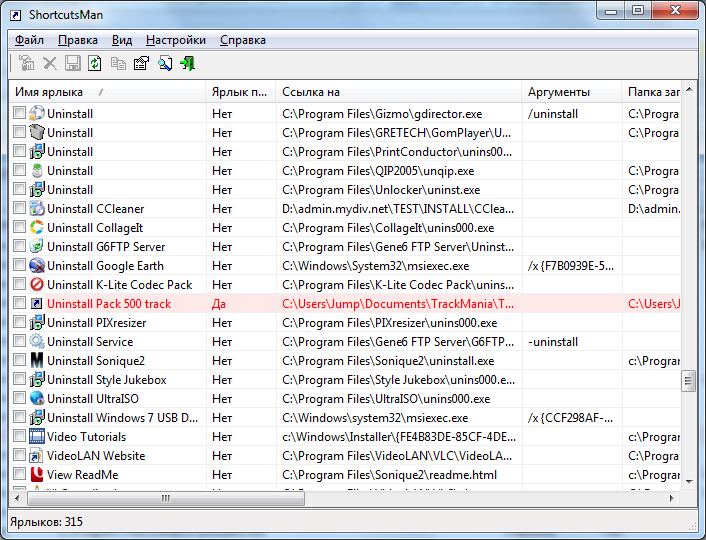706x540 pixels.
Task: Sort by the Ярлык п... column header
Action: 241,92
